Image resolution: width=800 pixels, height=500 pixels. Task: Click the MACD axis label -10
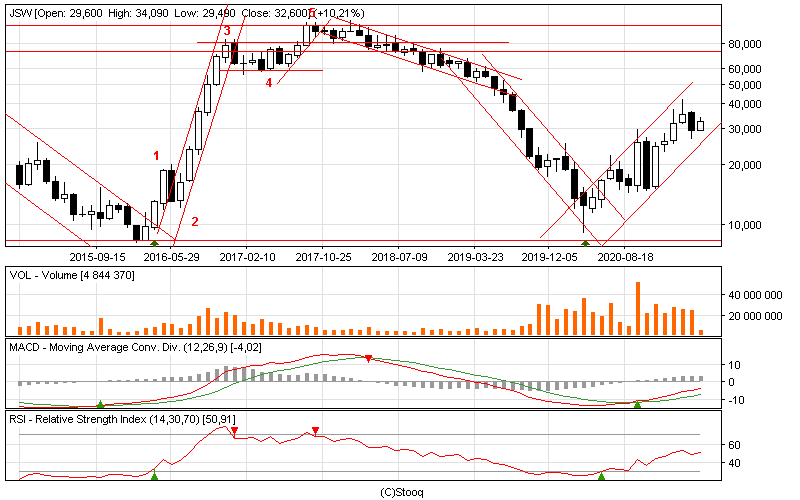(734, 400)
